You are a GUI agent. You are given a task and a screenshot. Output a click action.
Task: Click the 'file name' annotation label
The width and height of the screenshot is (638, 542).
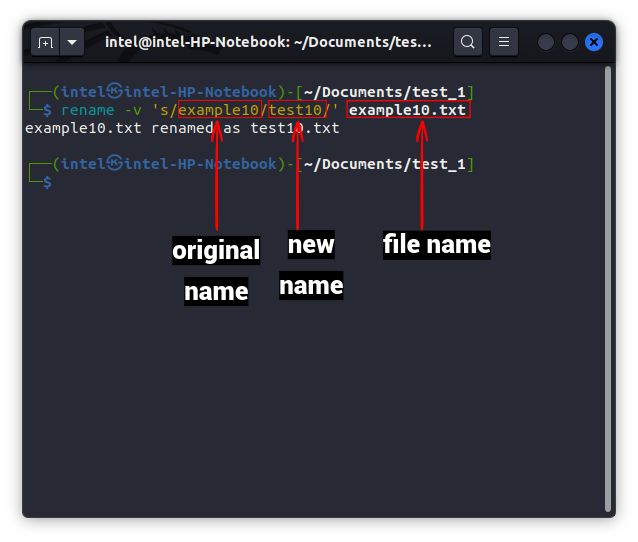tap(436, 245)
